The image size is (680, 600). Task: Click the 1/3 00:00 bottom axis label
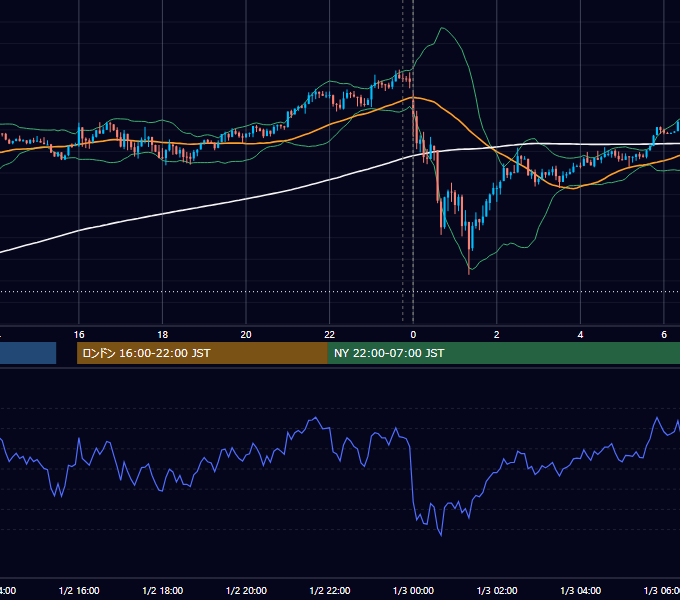pos(413,591)
